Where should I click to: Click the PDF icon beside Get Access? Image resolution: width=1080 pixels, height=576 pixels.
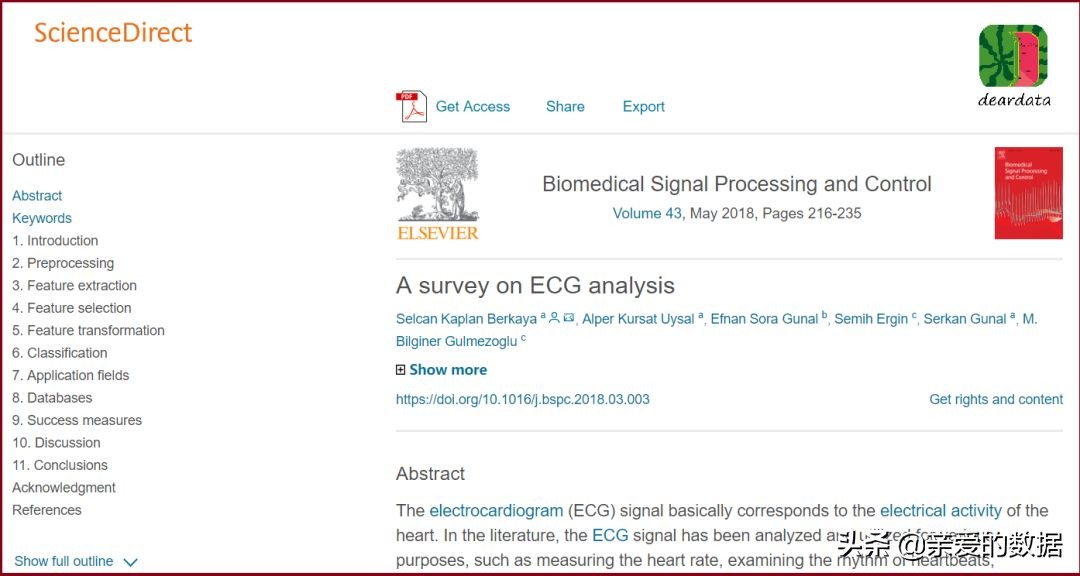click(411, 107)
